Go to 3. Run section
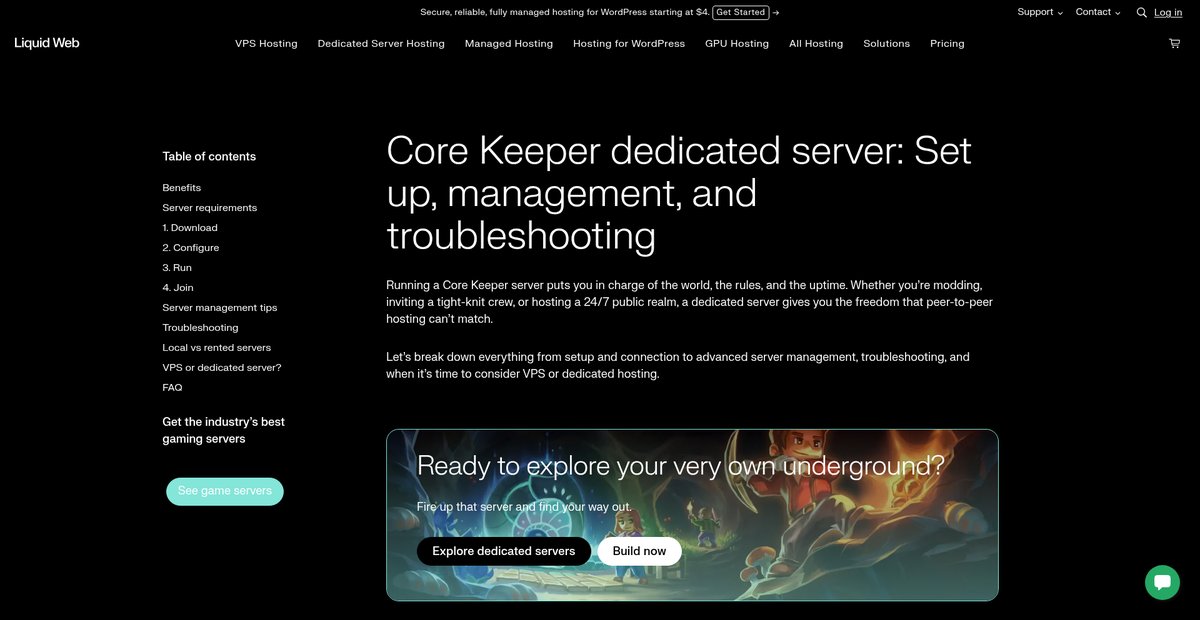 [177, 268]
